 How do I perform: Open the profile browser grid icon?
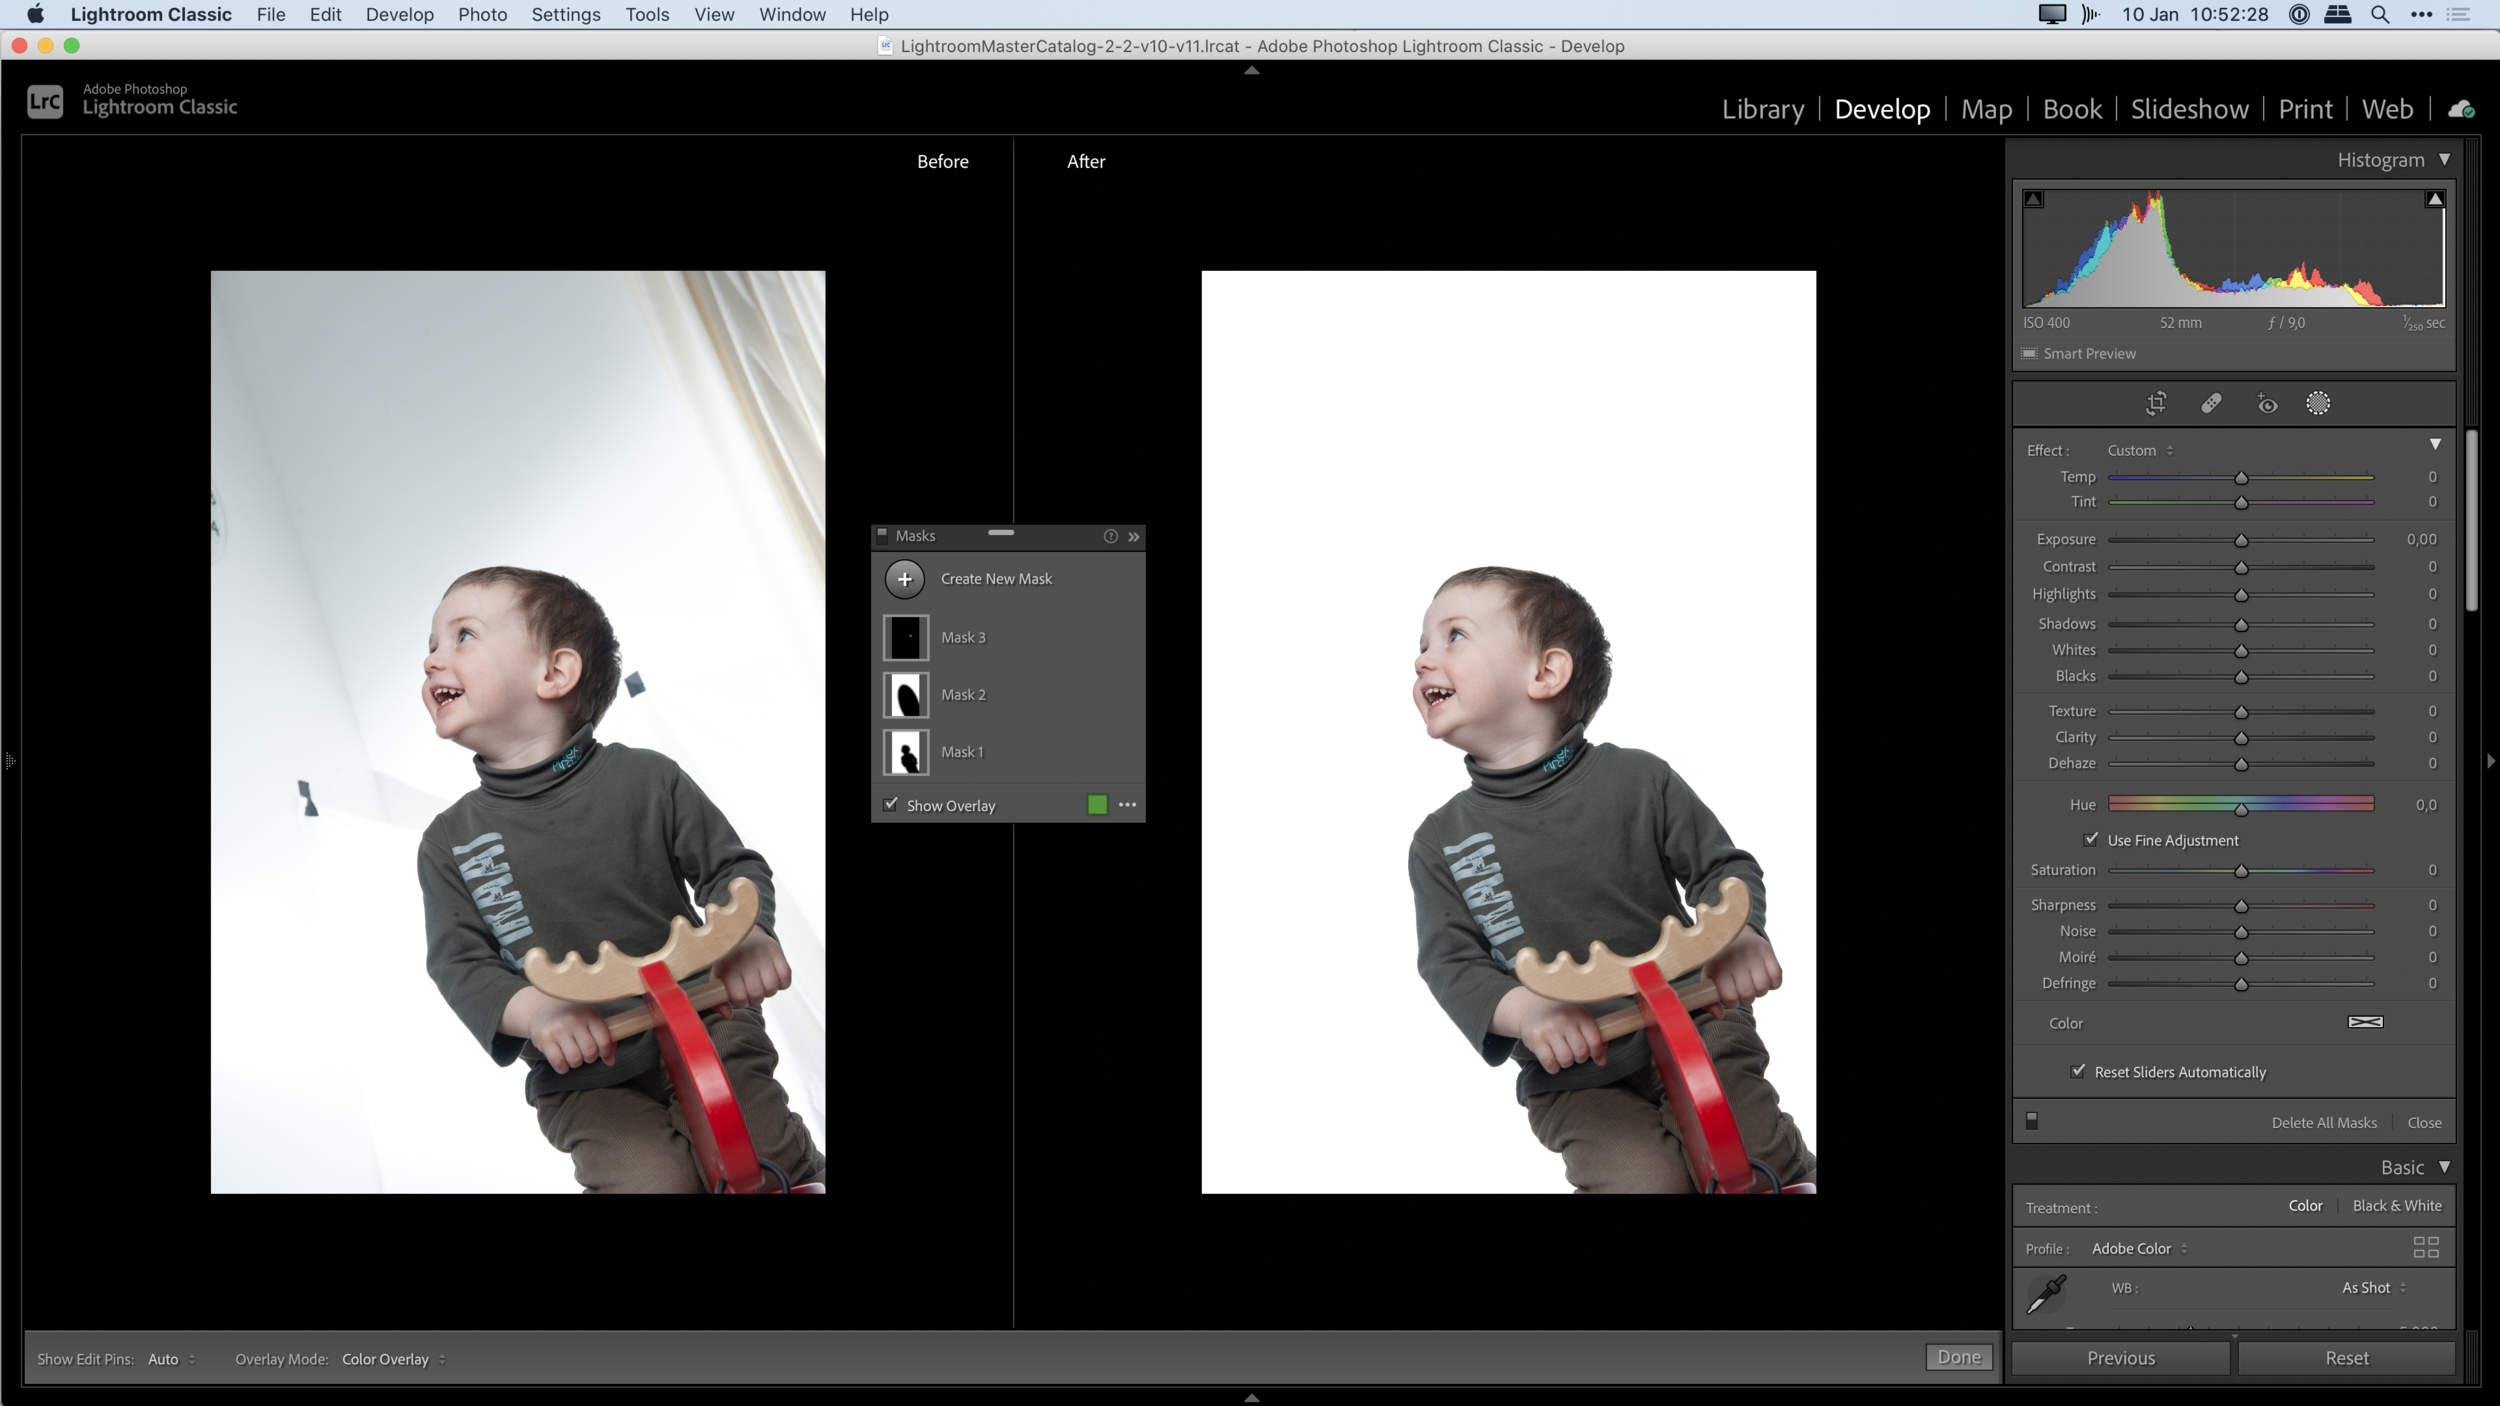click(2426, 1247)
